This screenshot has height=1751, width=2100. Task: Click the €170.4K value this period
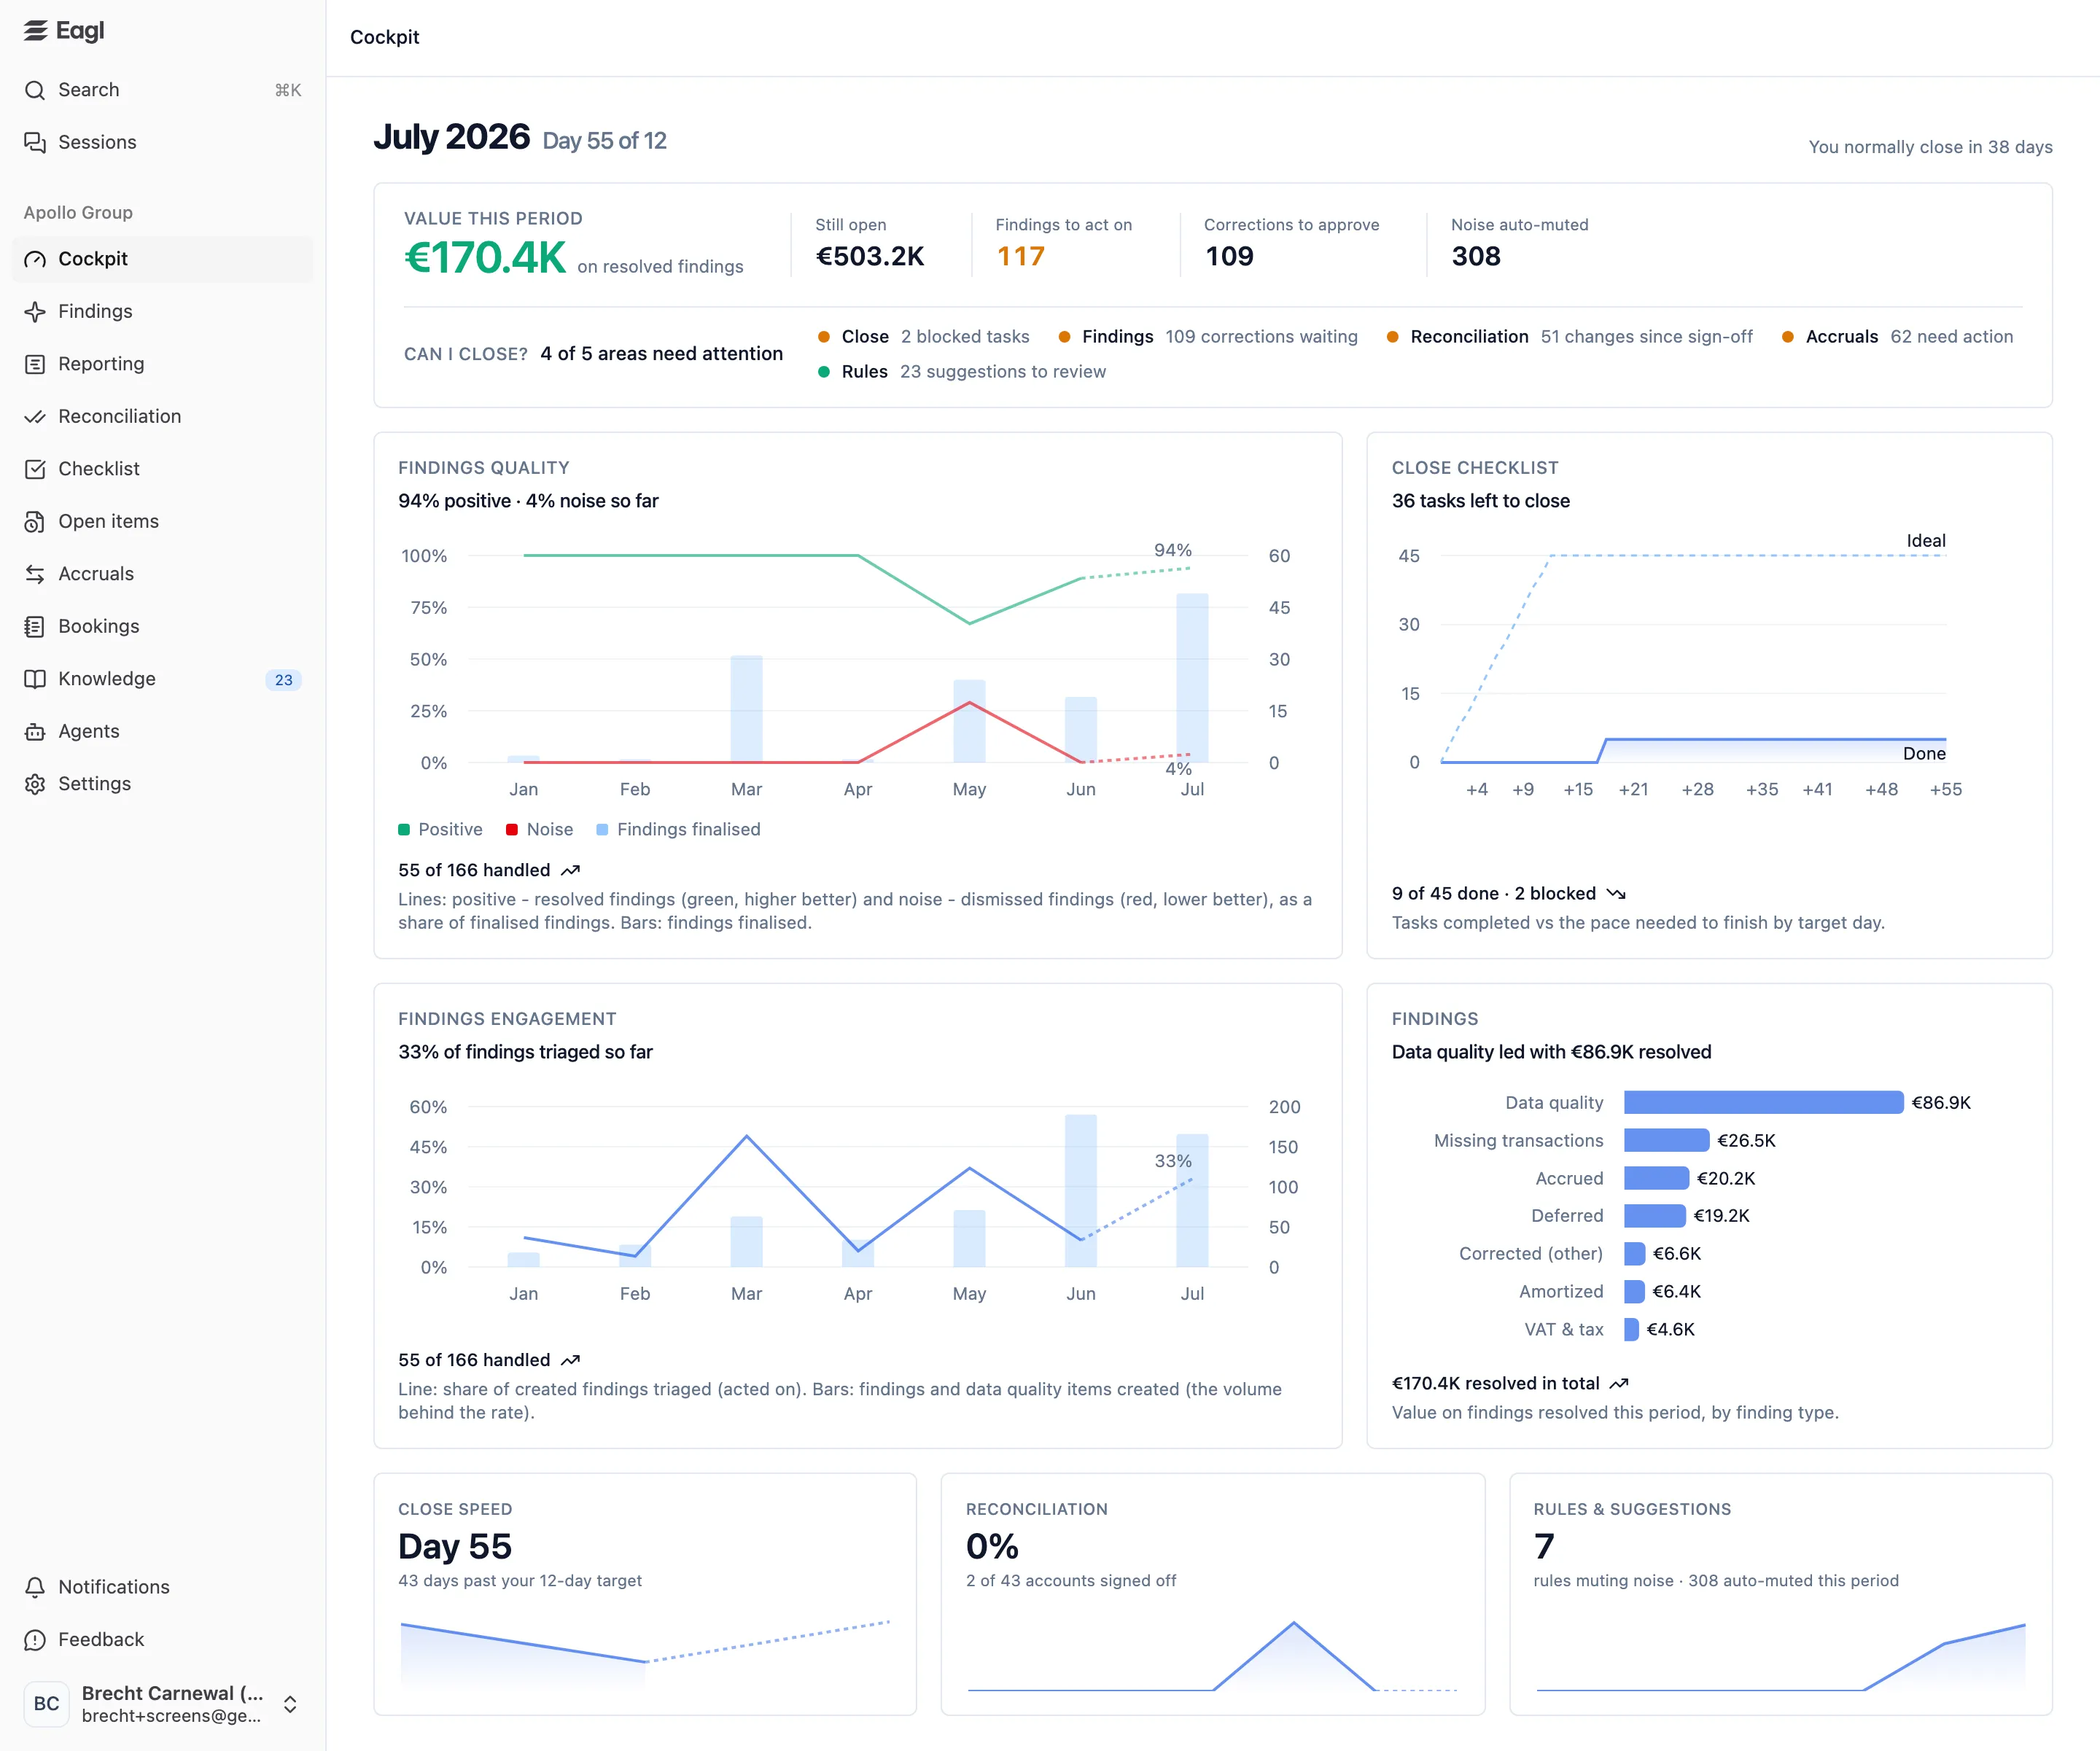pos(485,258)
